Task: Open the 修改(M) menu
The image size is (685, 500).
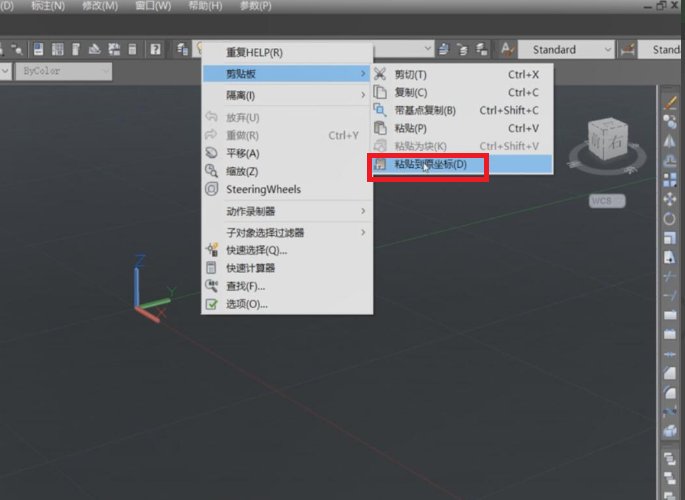Action: 100,6
